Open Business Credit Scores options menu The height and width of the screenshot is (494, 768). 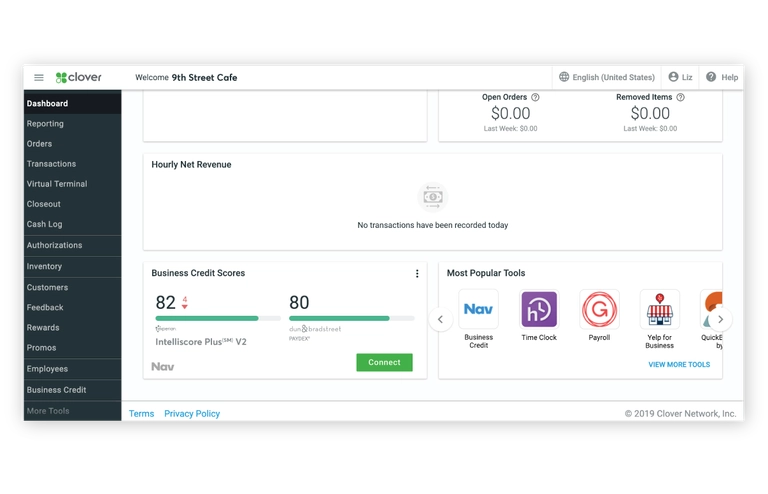(x=417, y=274)
